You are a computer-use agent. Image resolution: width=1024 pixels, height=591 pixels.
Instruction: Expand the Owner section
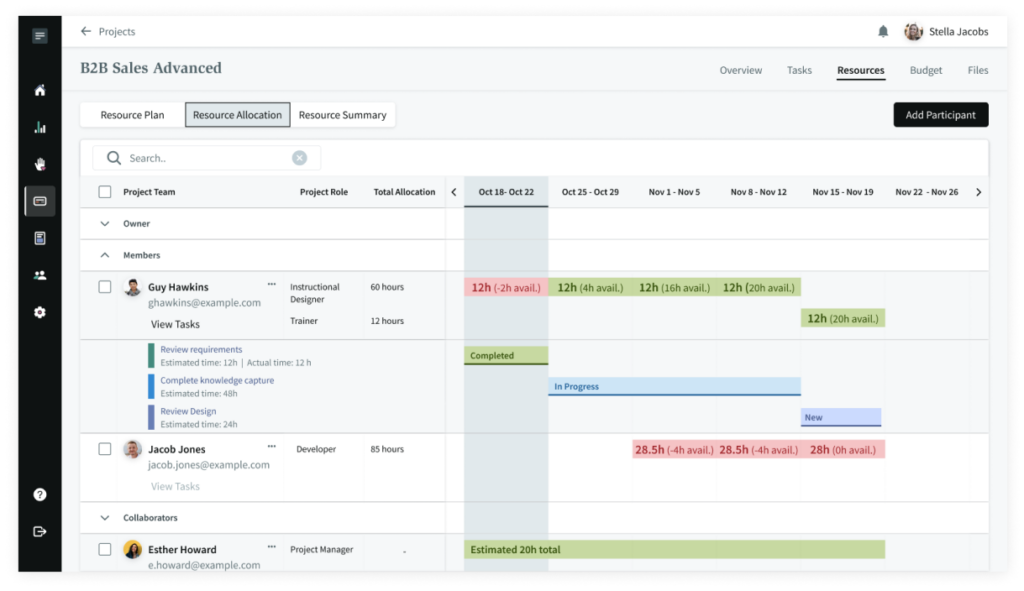tap(105, 224)
